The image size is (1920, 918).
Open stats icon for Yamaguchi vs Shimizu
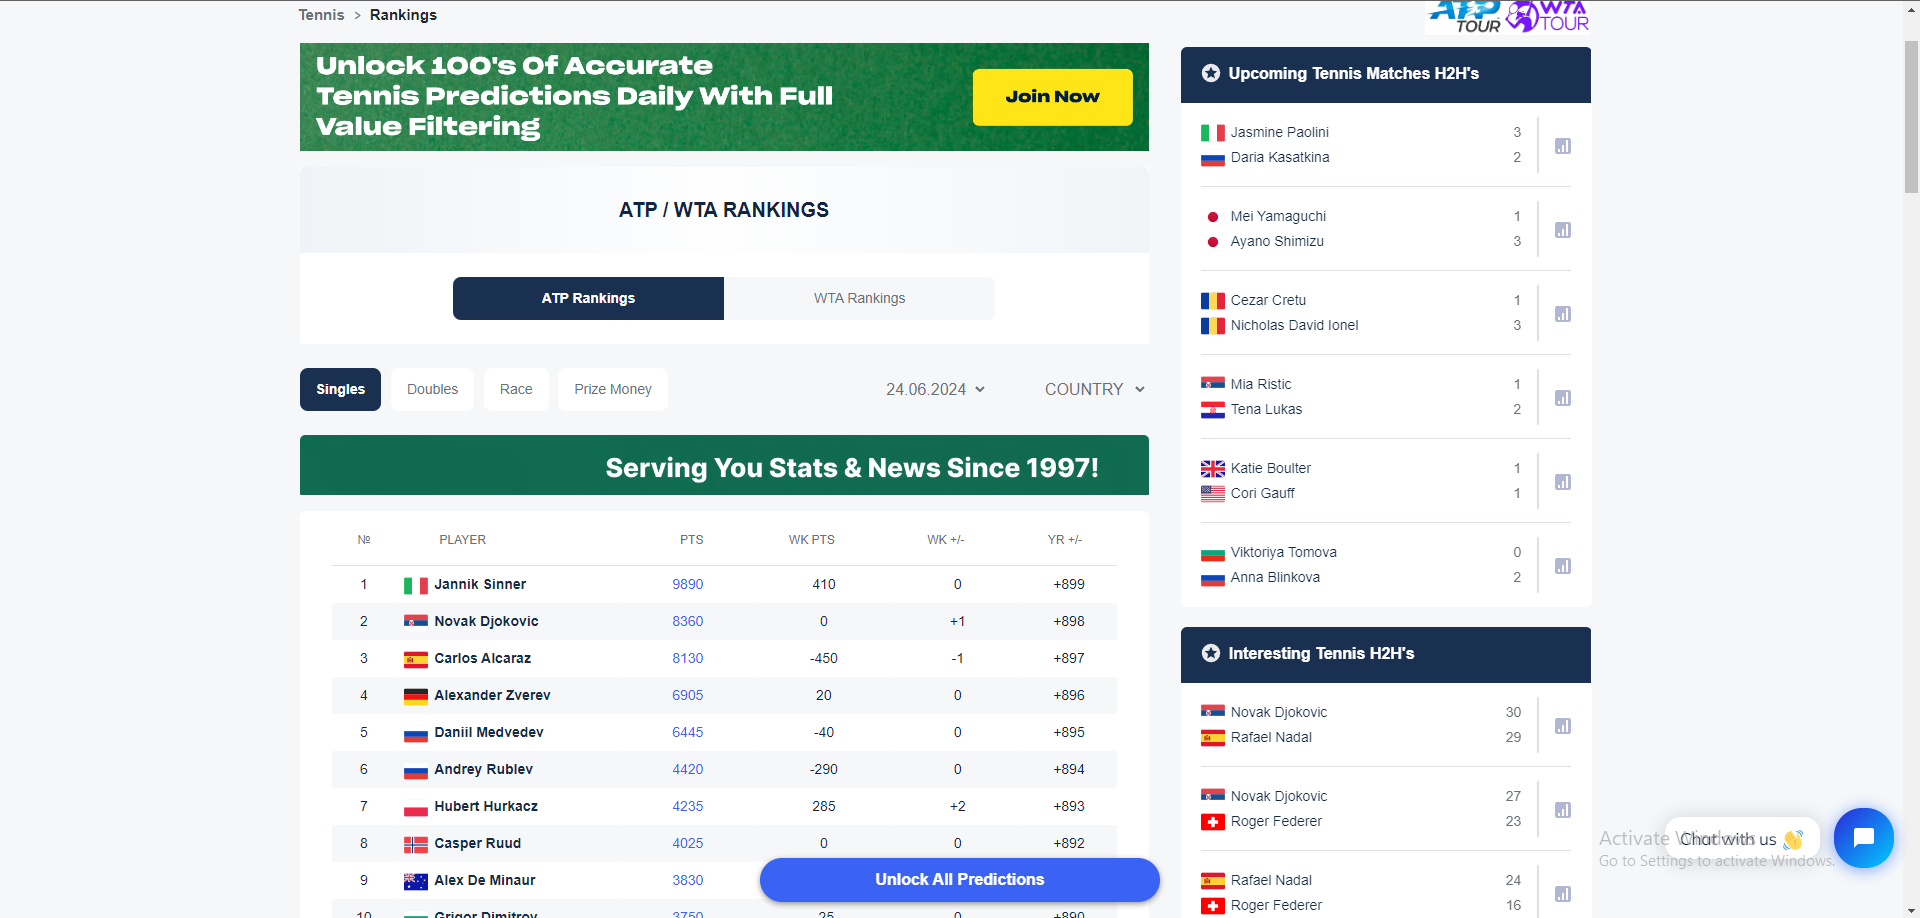[1563, 230]
